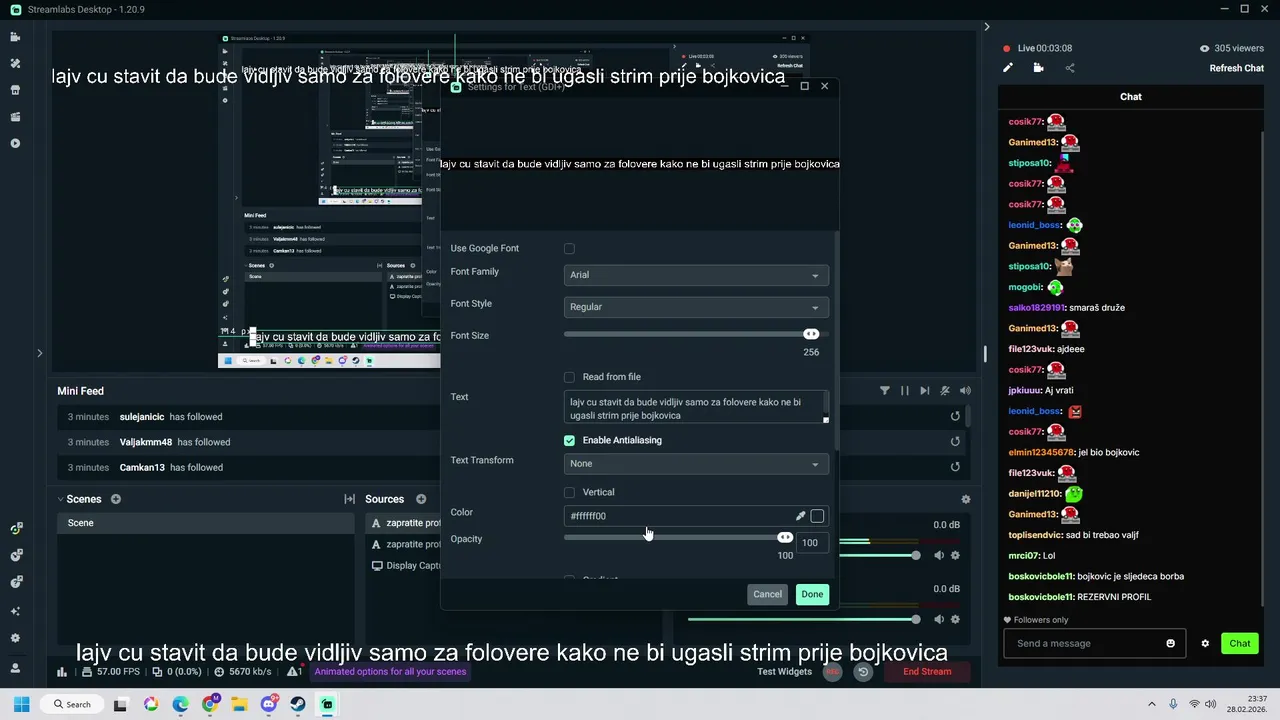Screen dimensions: 1280x720
Task: Open the chat emoji picker
Action: [x=1171, y=643]
